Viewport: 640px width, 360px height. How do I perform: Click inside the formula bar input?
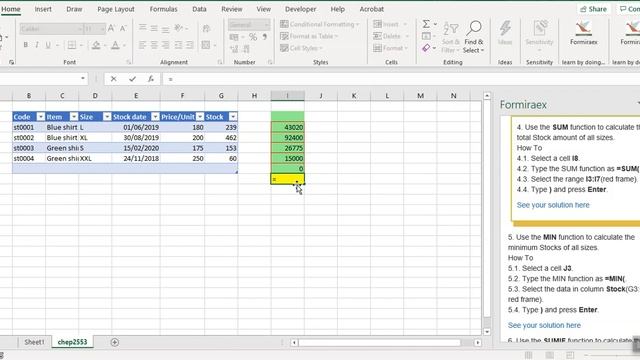tap(400, 79)
